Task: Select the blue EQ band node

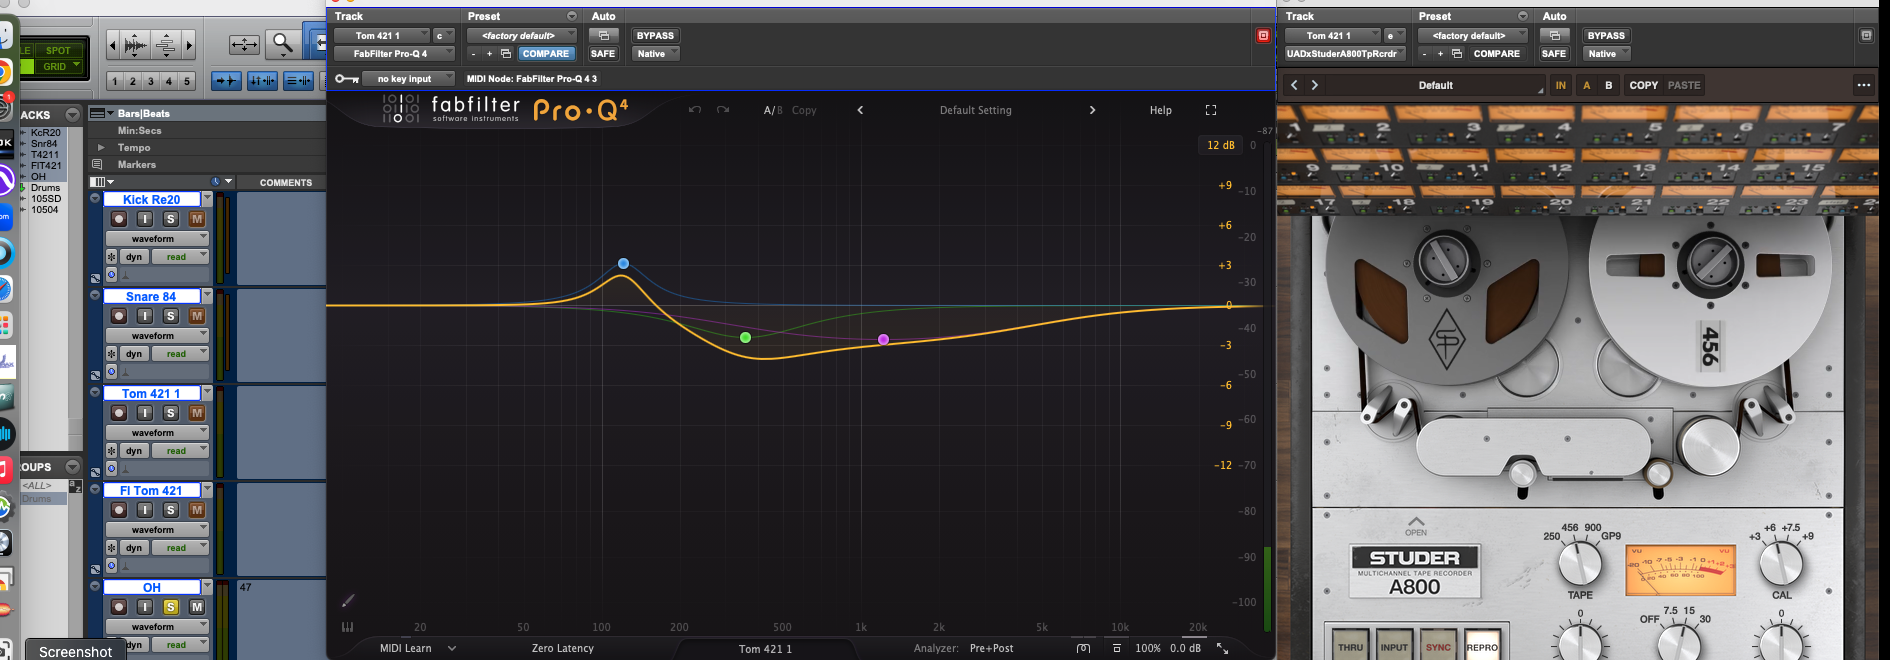Action: (x=623, y=264)
